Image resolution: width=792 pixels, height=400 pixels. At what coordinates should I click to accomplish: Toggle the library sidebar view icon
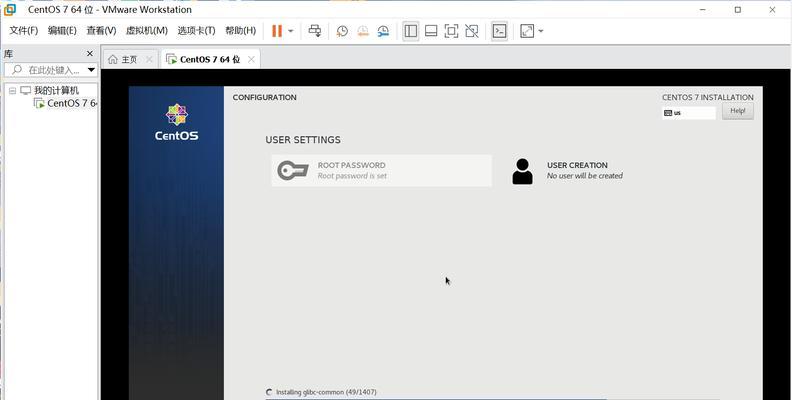coord(411,31)
